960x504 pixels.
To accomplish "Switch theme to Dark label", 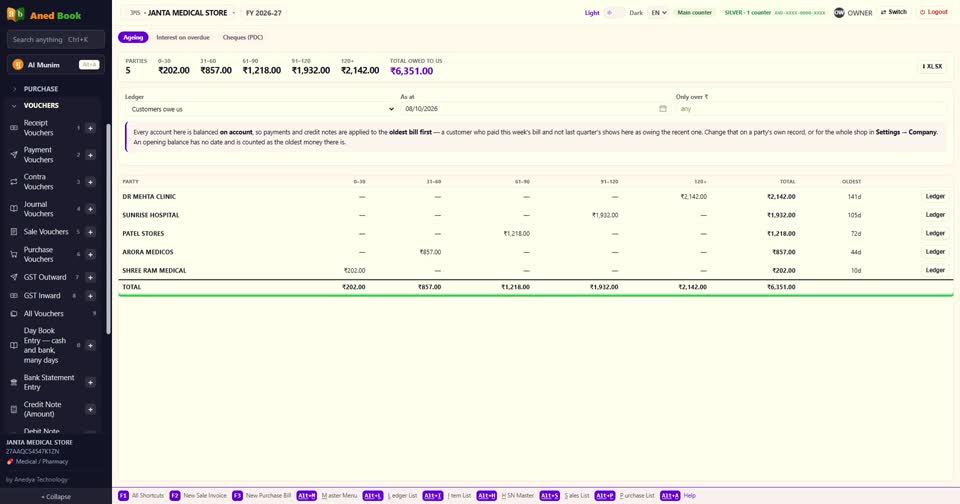I will coord(636,13).
